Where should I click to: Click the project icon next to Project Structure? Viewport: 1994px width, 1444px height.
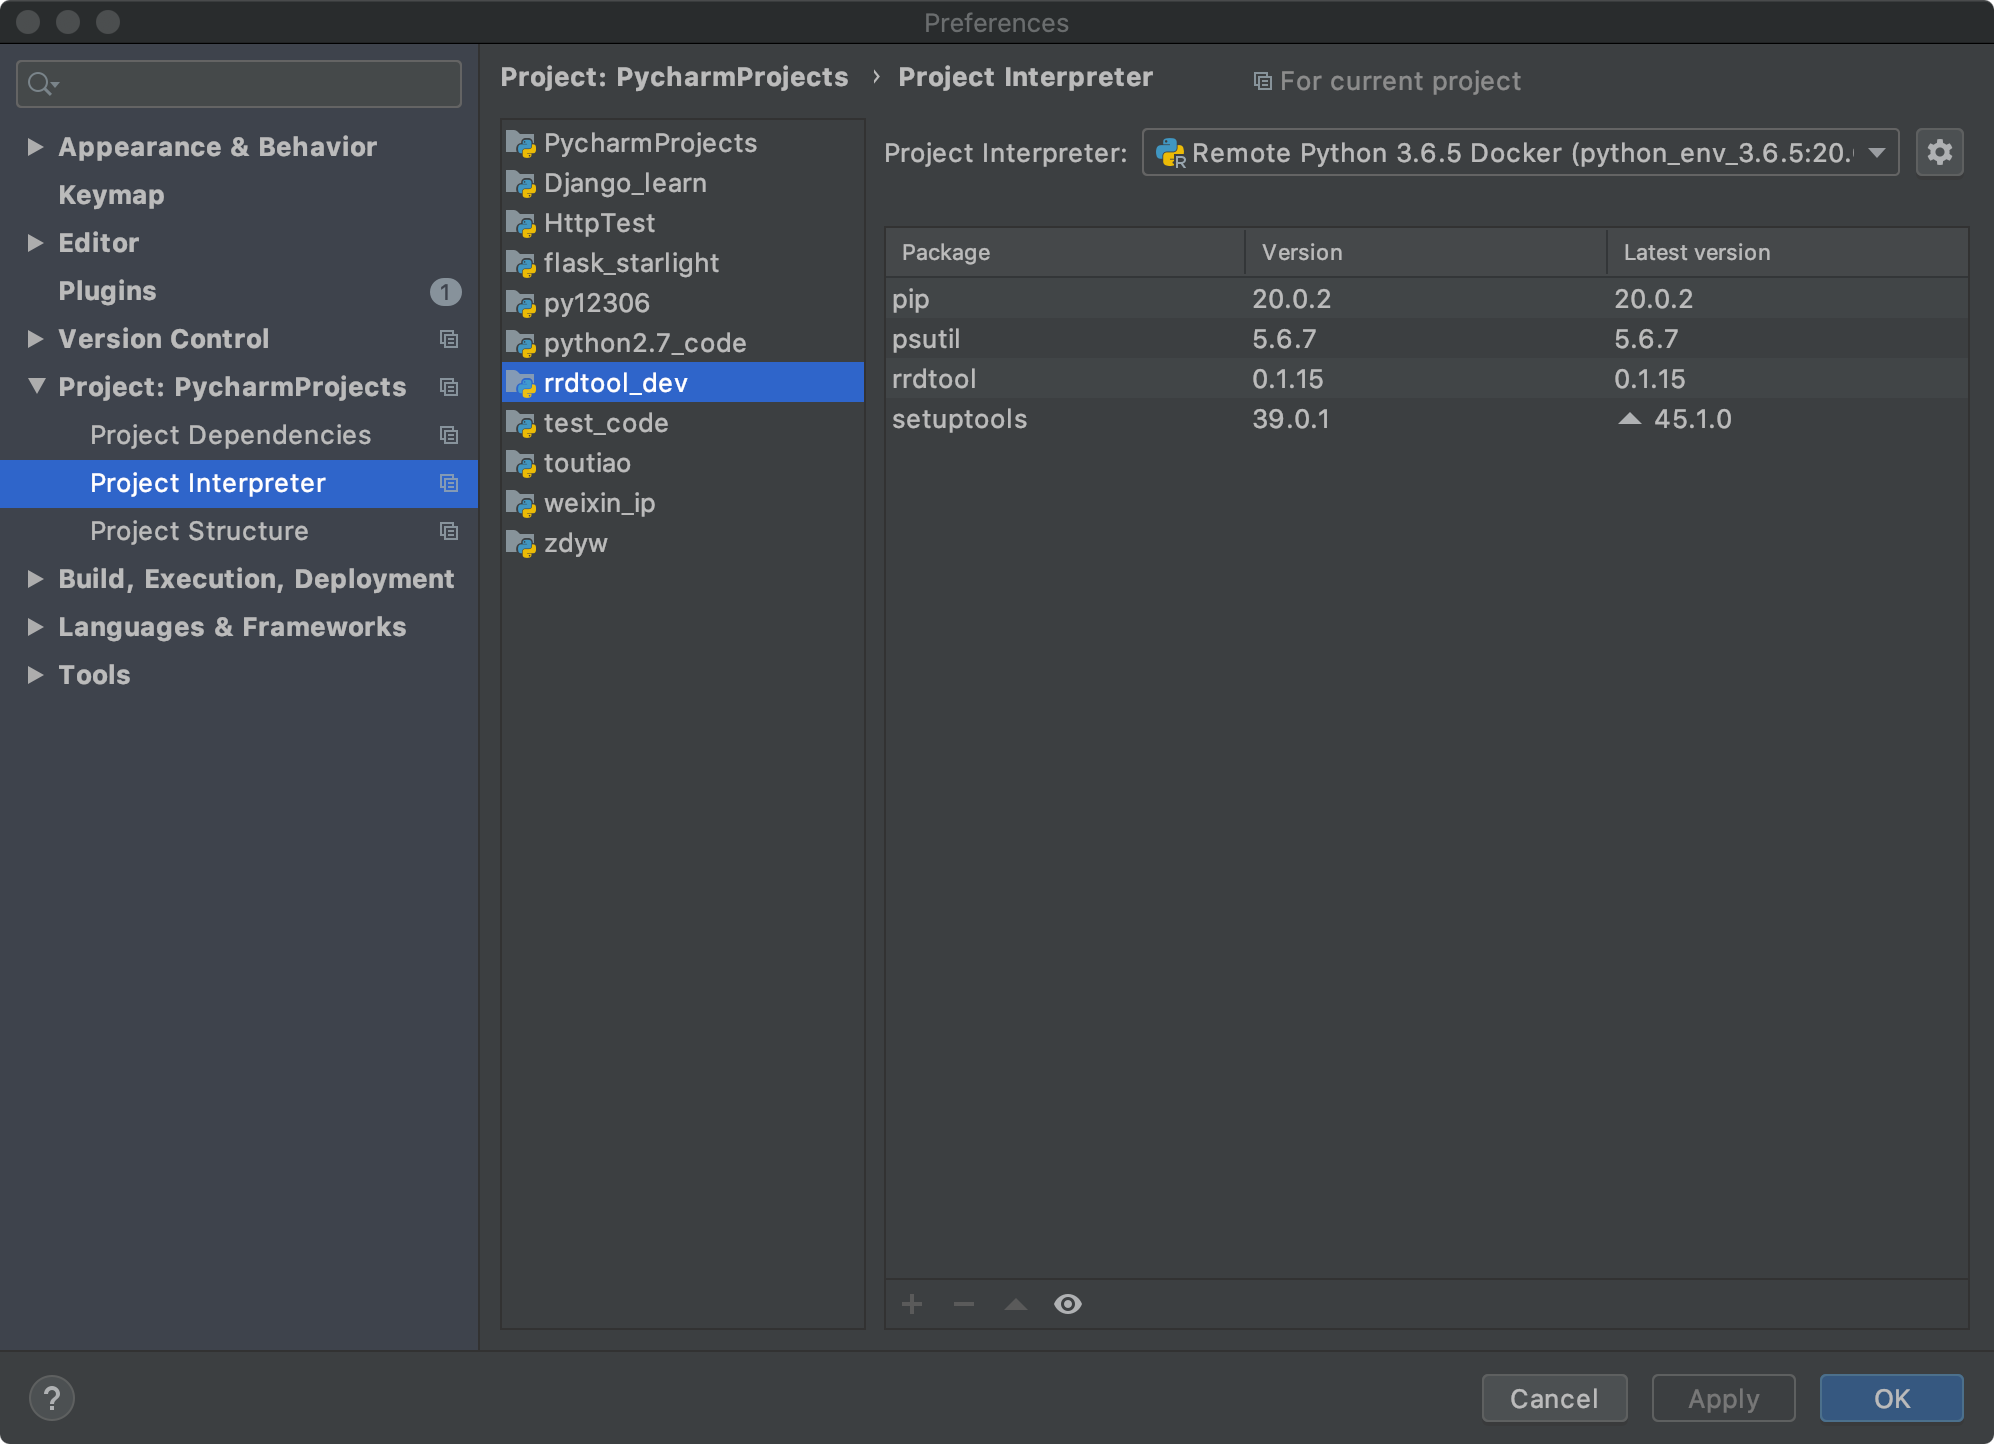click(x=449, y=531)
